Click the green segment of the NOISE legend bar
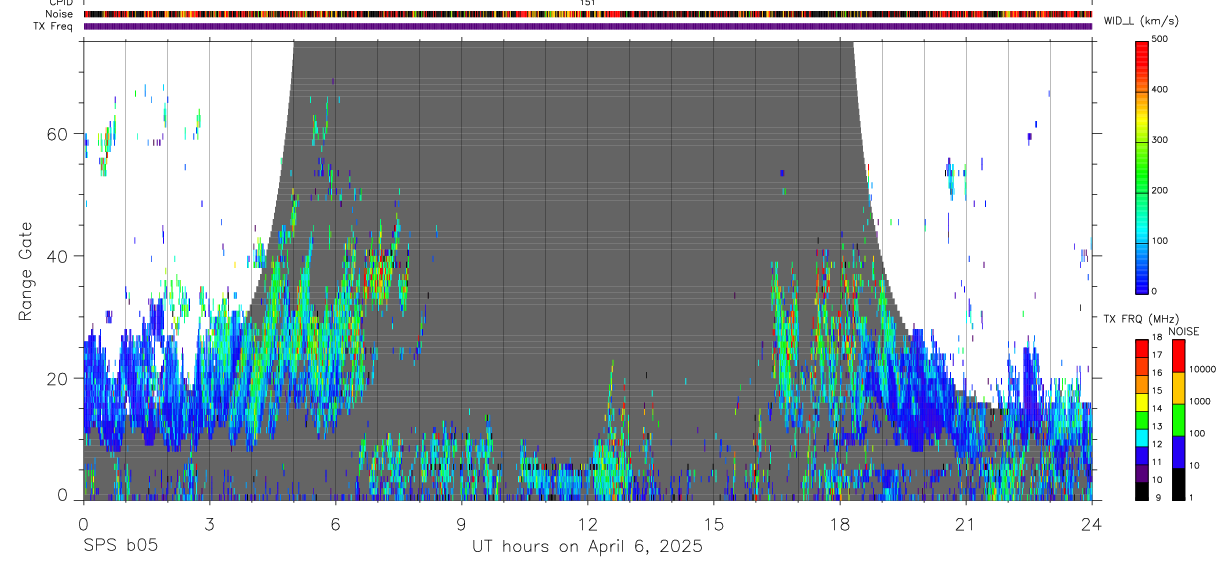This screenshot has height=567, width=1228. [1178, 420]
